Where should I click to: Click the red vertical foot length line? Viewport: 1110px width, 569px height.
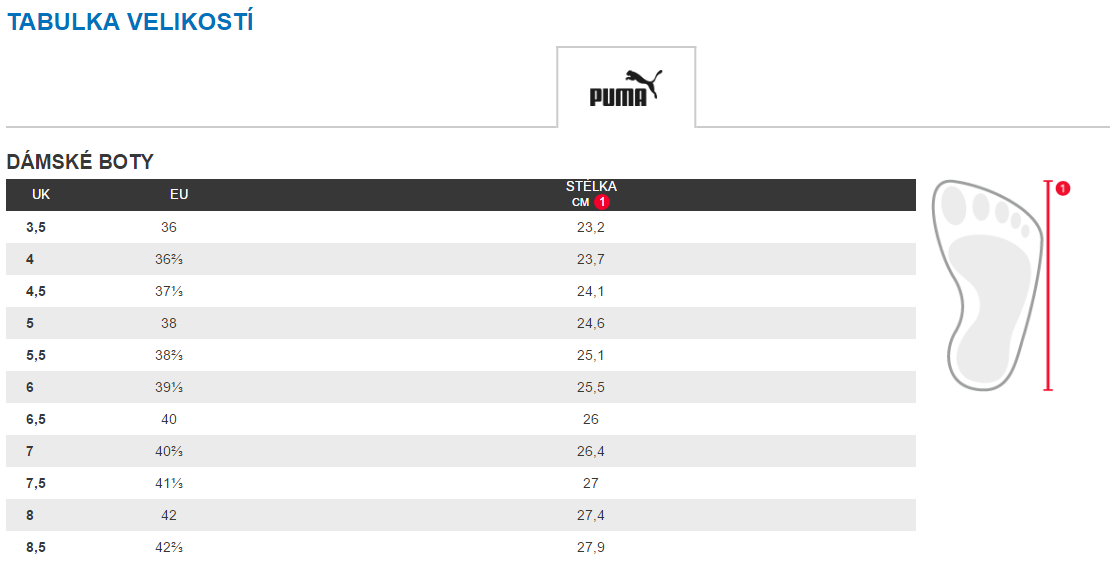(1048, 285)
